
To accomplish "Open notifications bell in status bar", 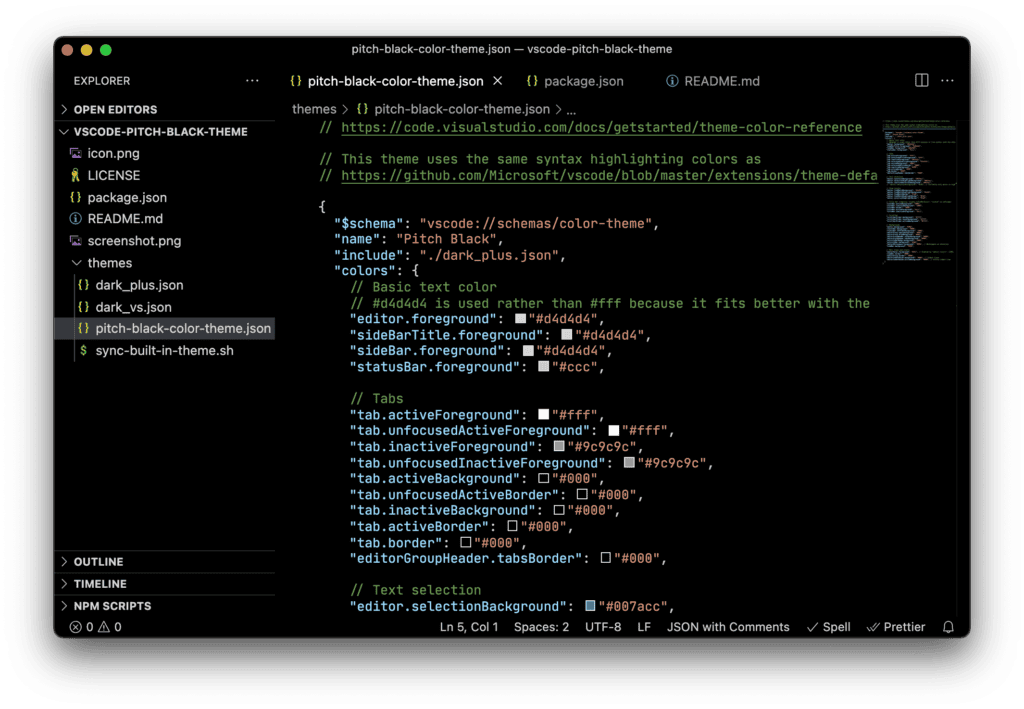I will 948,627.
